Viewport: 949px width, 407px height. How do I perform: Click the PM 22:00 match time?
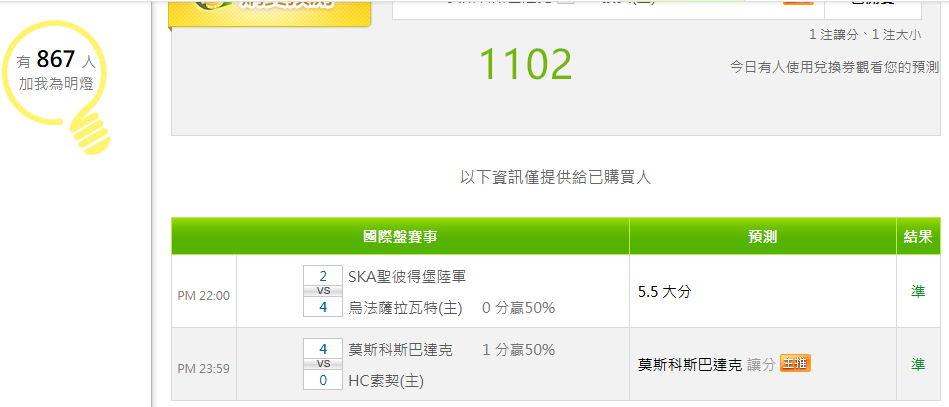[203, 296]
